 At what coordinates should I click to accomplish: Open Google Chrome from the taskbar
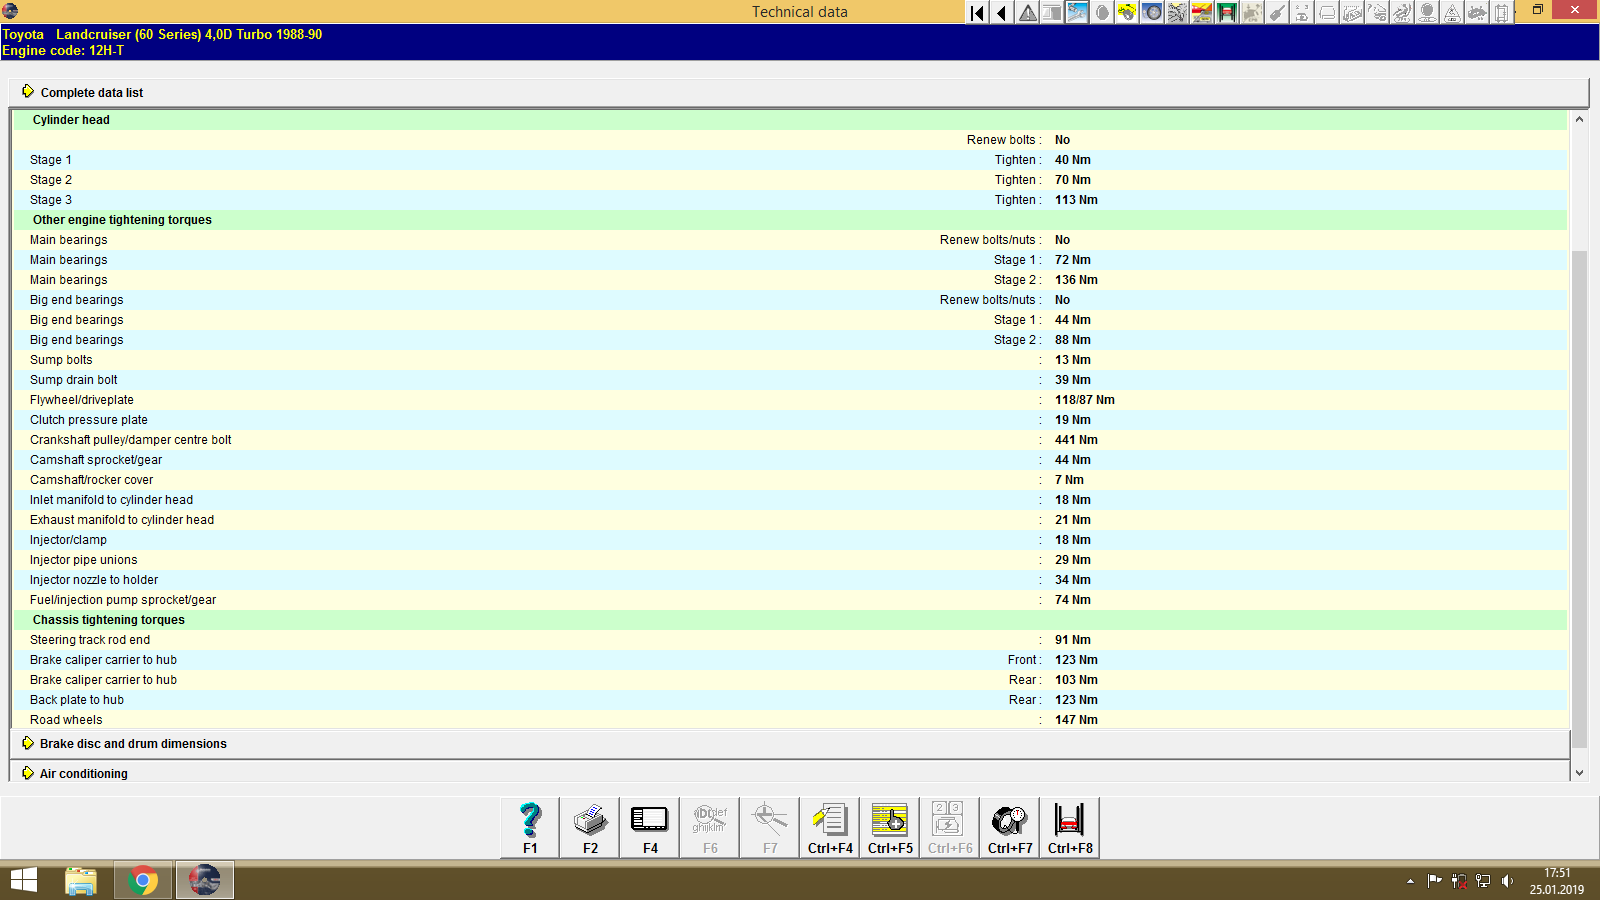(143, 880)
